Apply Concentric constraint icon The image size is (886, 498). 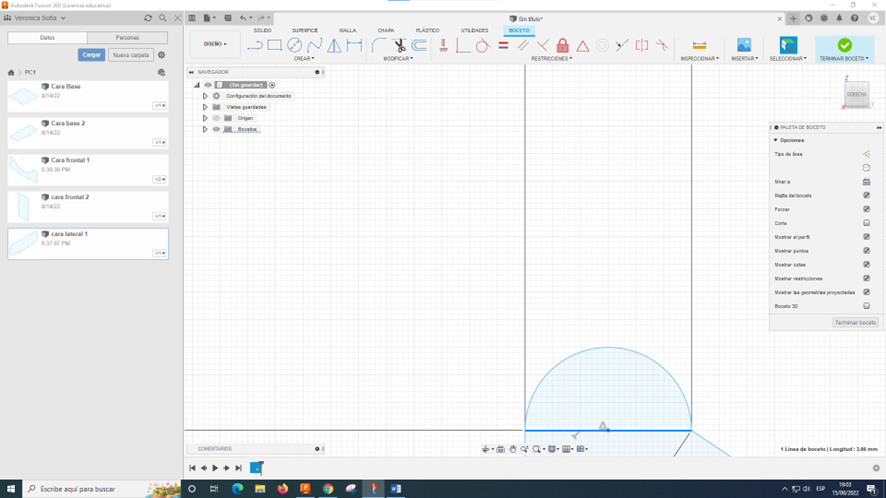[602, 45]
